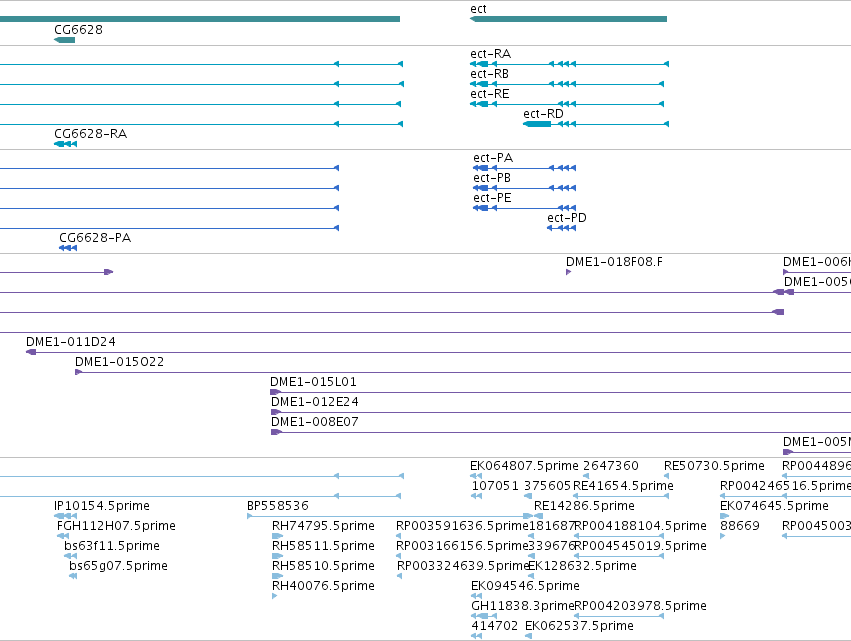This screenshot has height=641, width=851.
Task: Select the bs65g07.5prime EST
Action: pos(73,576)
